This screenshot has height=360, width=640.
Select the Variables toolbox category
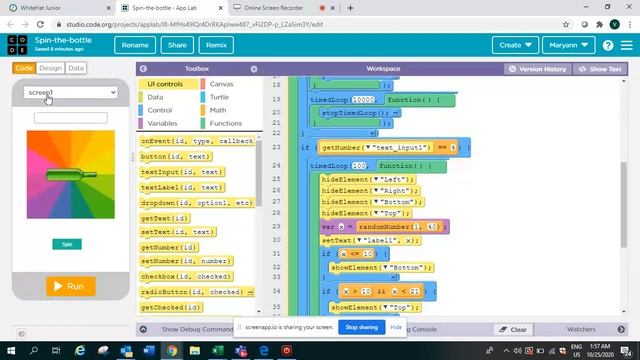point(162,123)
